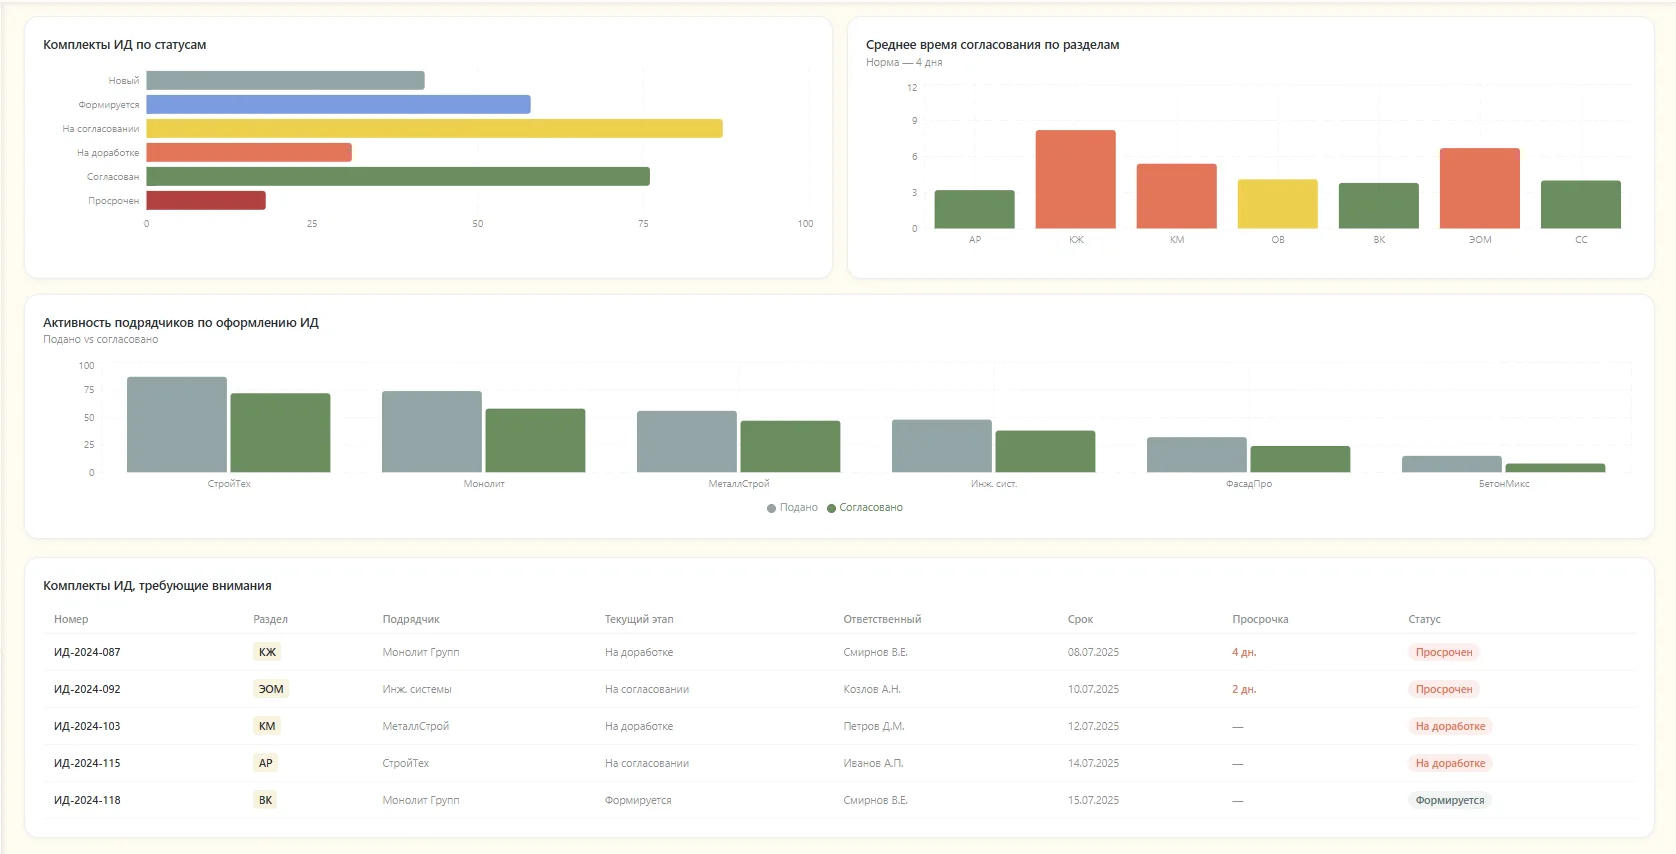Select the red Просрочен bar in status chart

[206, 200]
